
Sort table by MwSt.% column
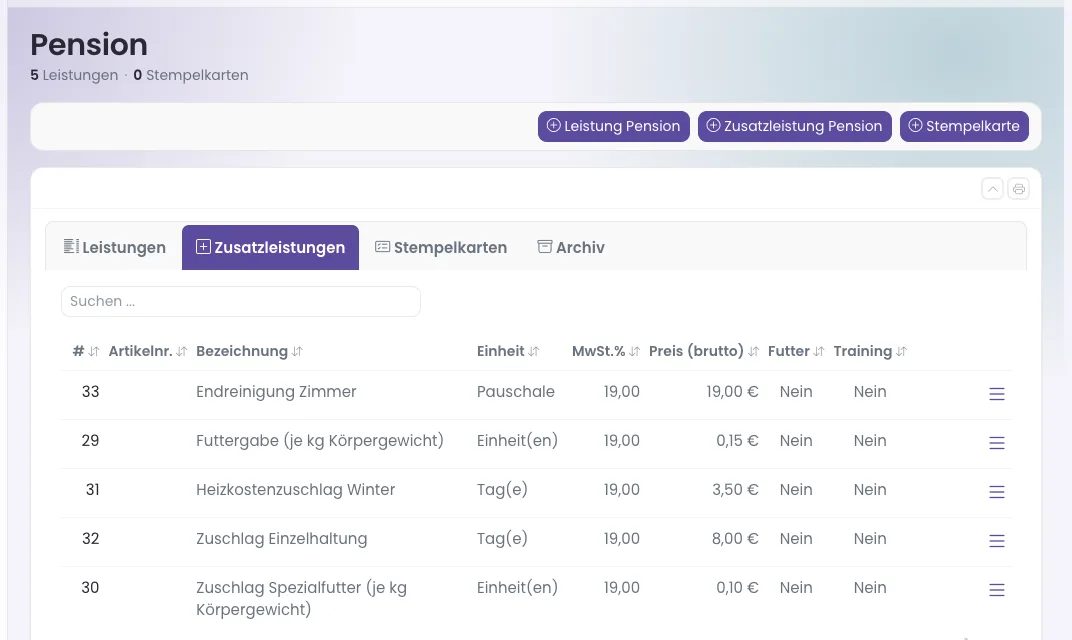point(606,351)
